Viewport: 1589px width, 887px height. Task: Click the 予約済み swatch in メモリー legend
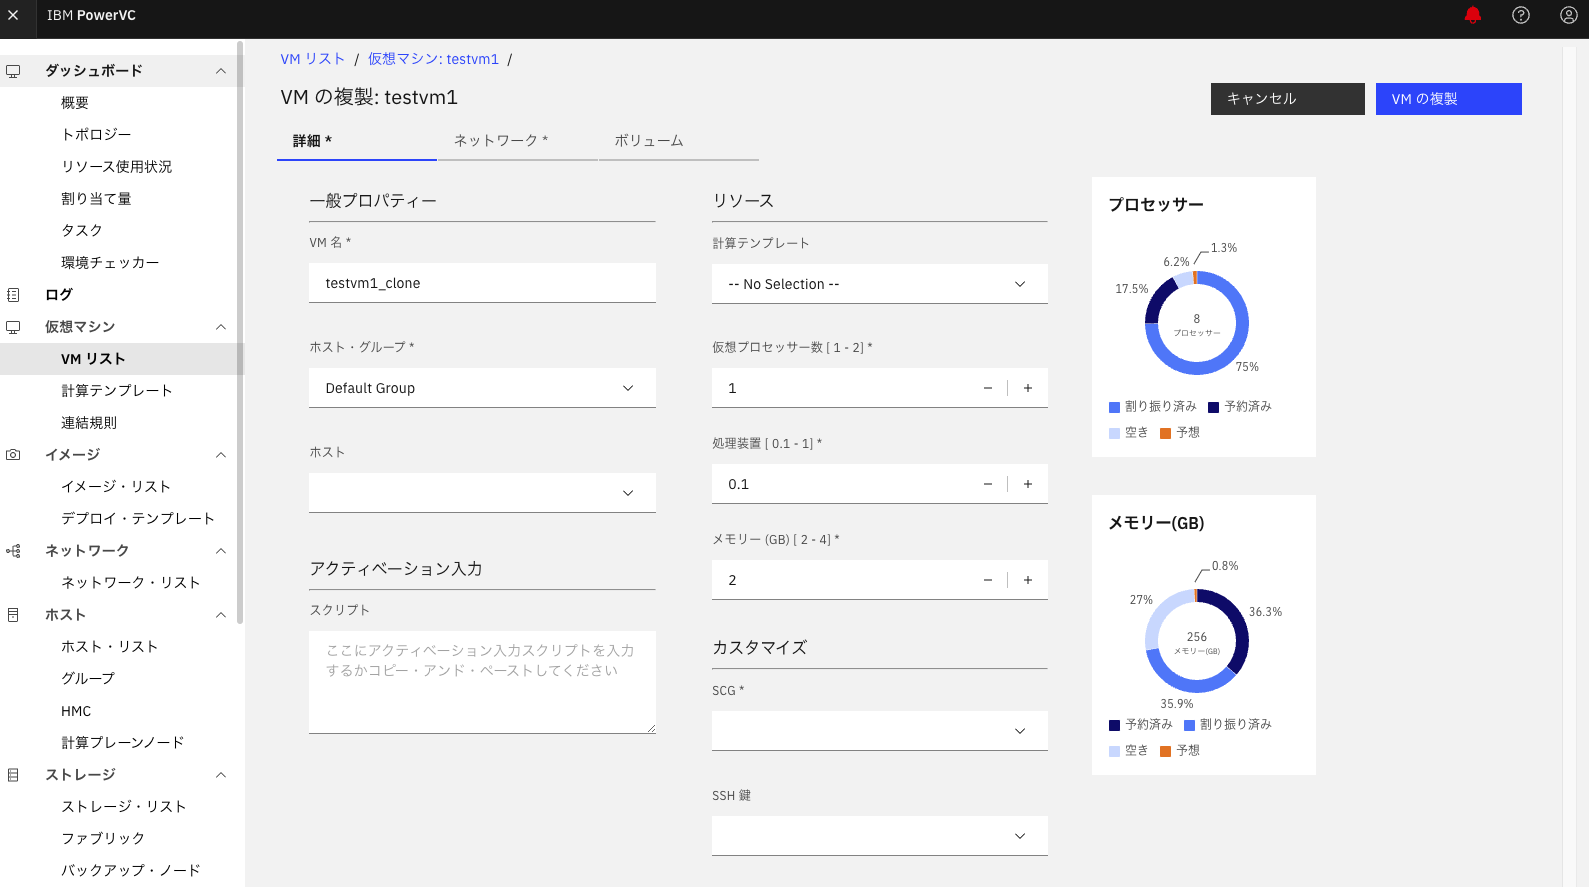pyautogui.click(x=1114, y=725)
